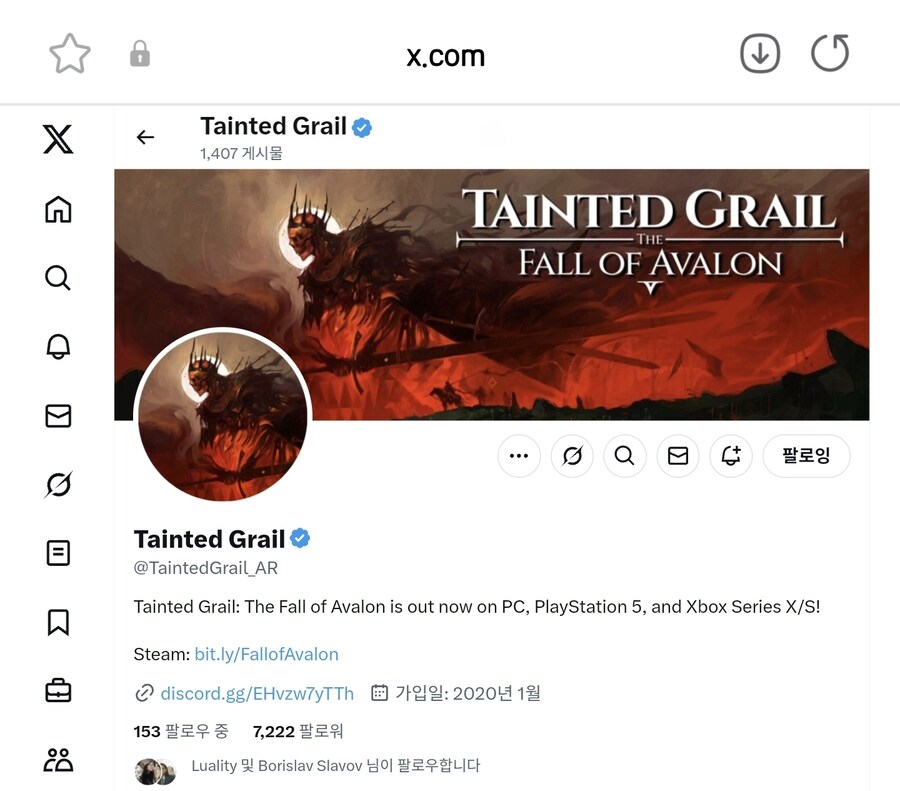Open Bookmarks in sidebar
Screen dimensions: 900x791
[x=58, y=622]
